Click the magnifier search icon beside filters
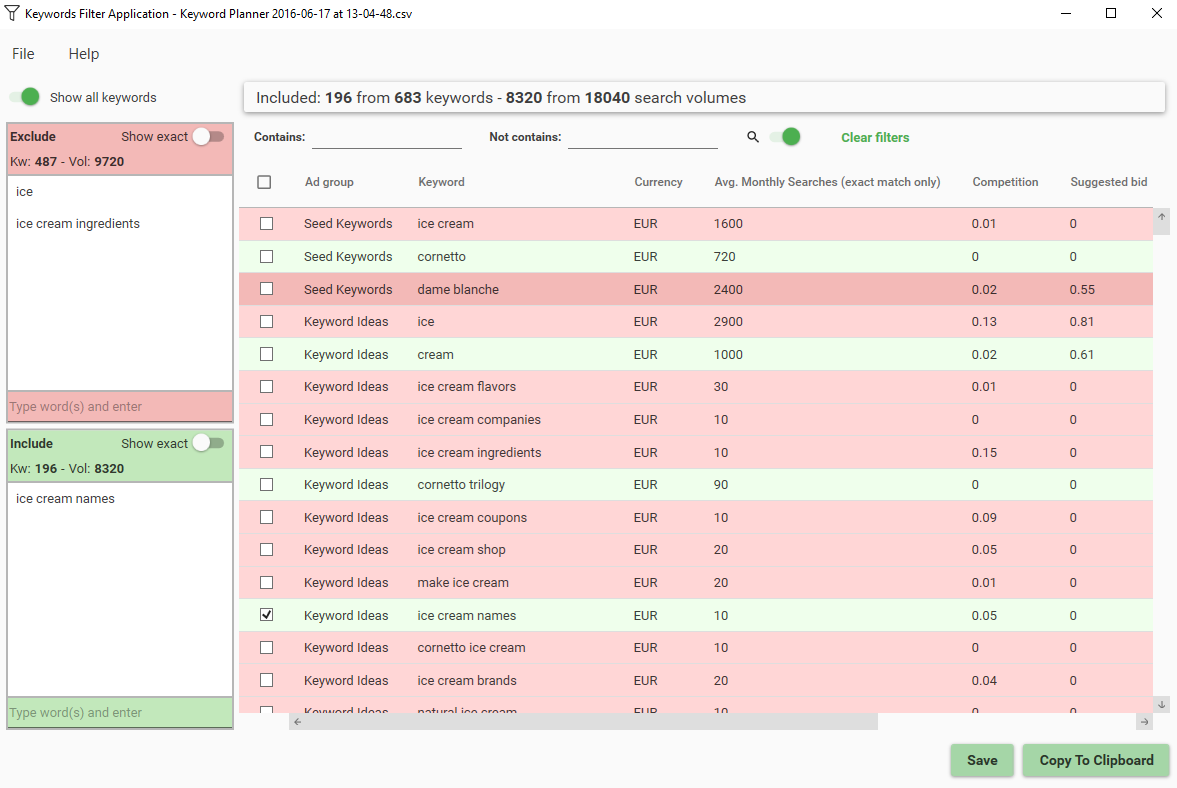Viewport: 1177px width, 788px height. point(753,137)
